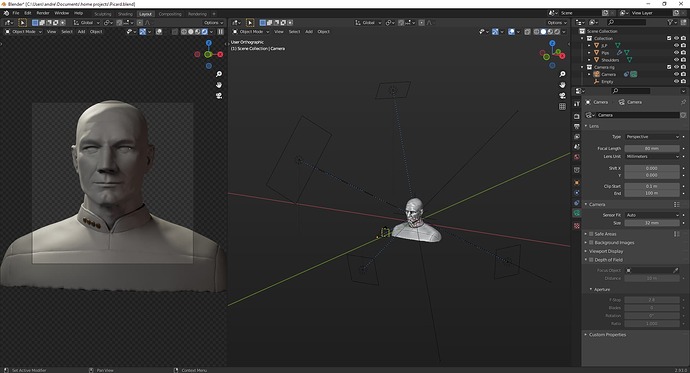Image resolution: width=690 pixels, height=373 pixels.
Task: Pause the render preview in left viewport
Action: coord(220,32)
